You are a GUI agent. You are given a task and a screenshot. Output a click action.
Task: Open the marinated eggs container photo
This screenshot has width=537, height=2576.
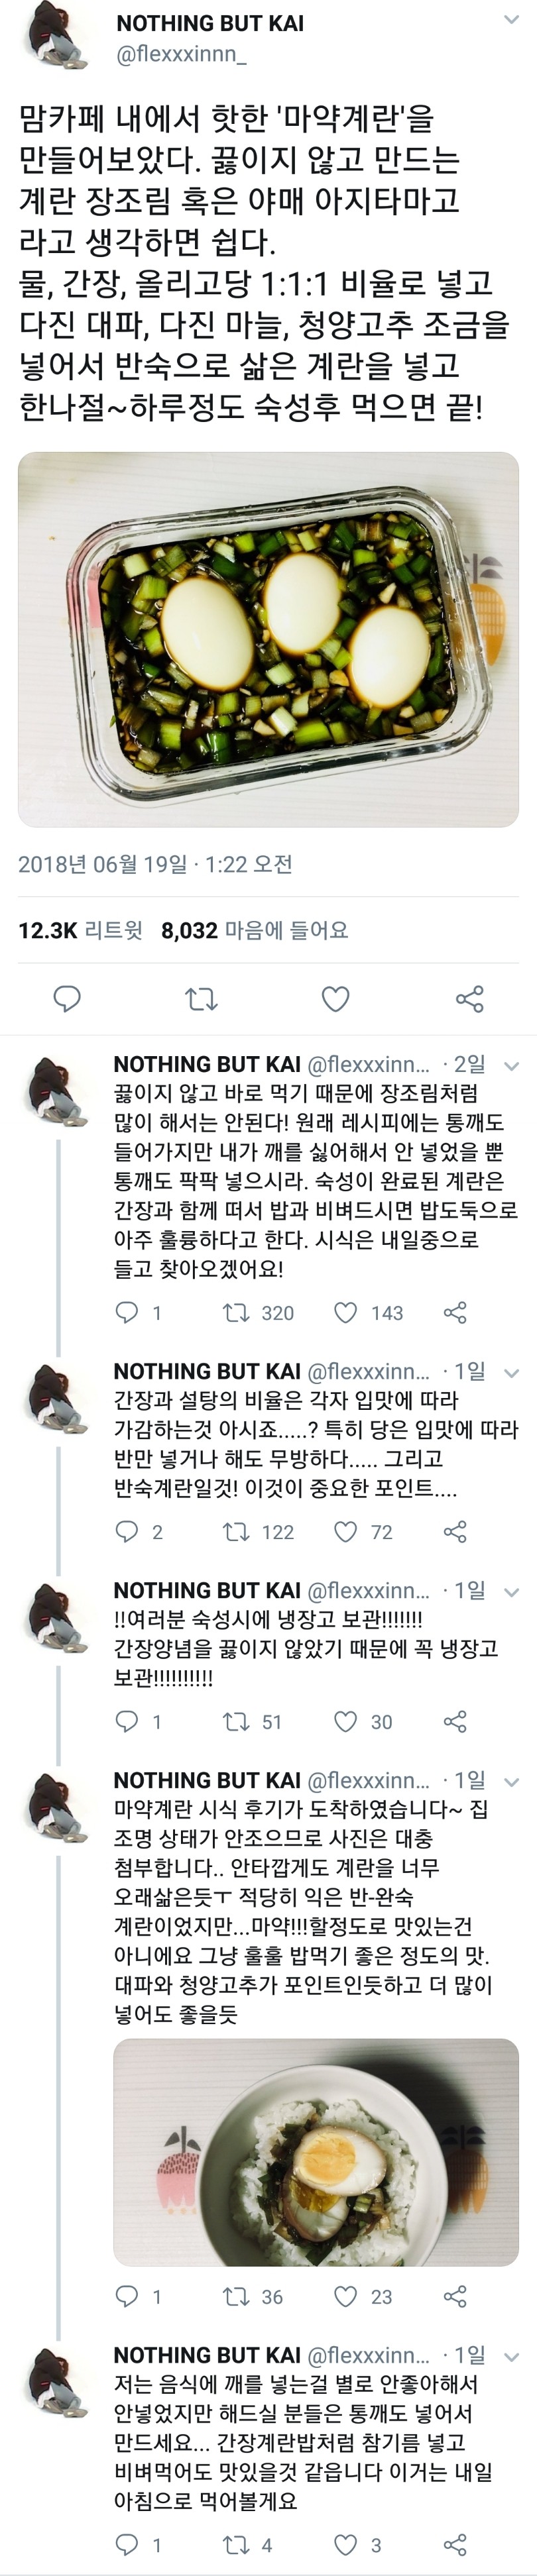click(x=268, y=639)
